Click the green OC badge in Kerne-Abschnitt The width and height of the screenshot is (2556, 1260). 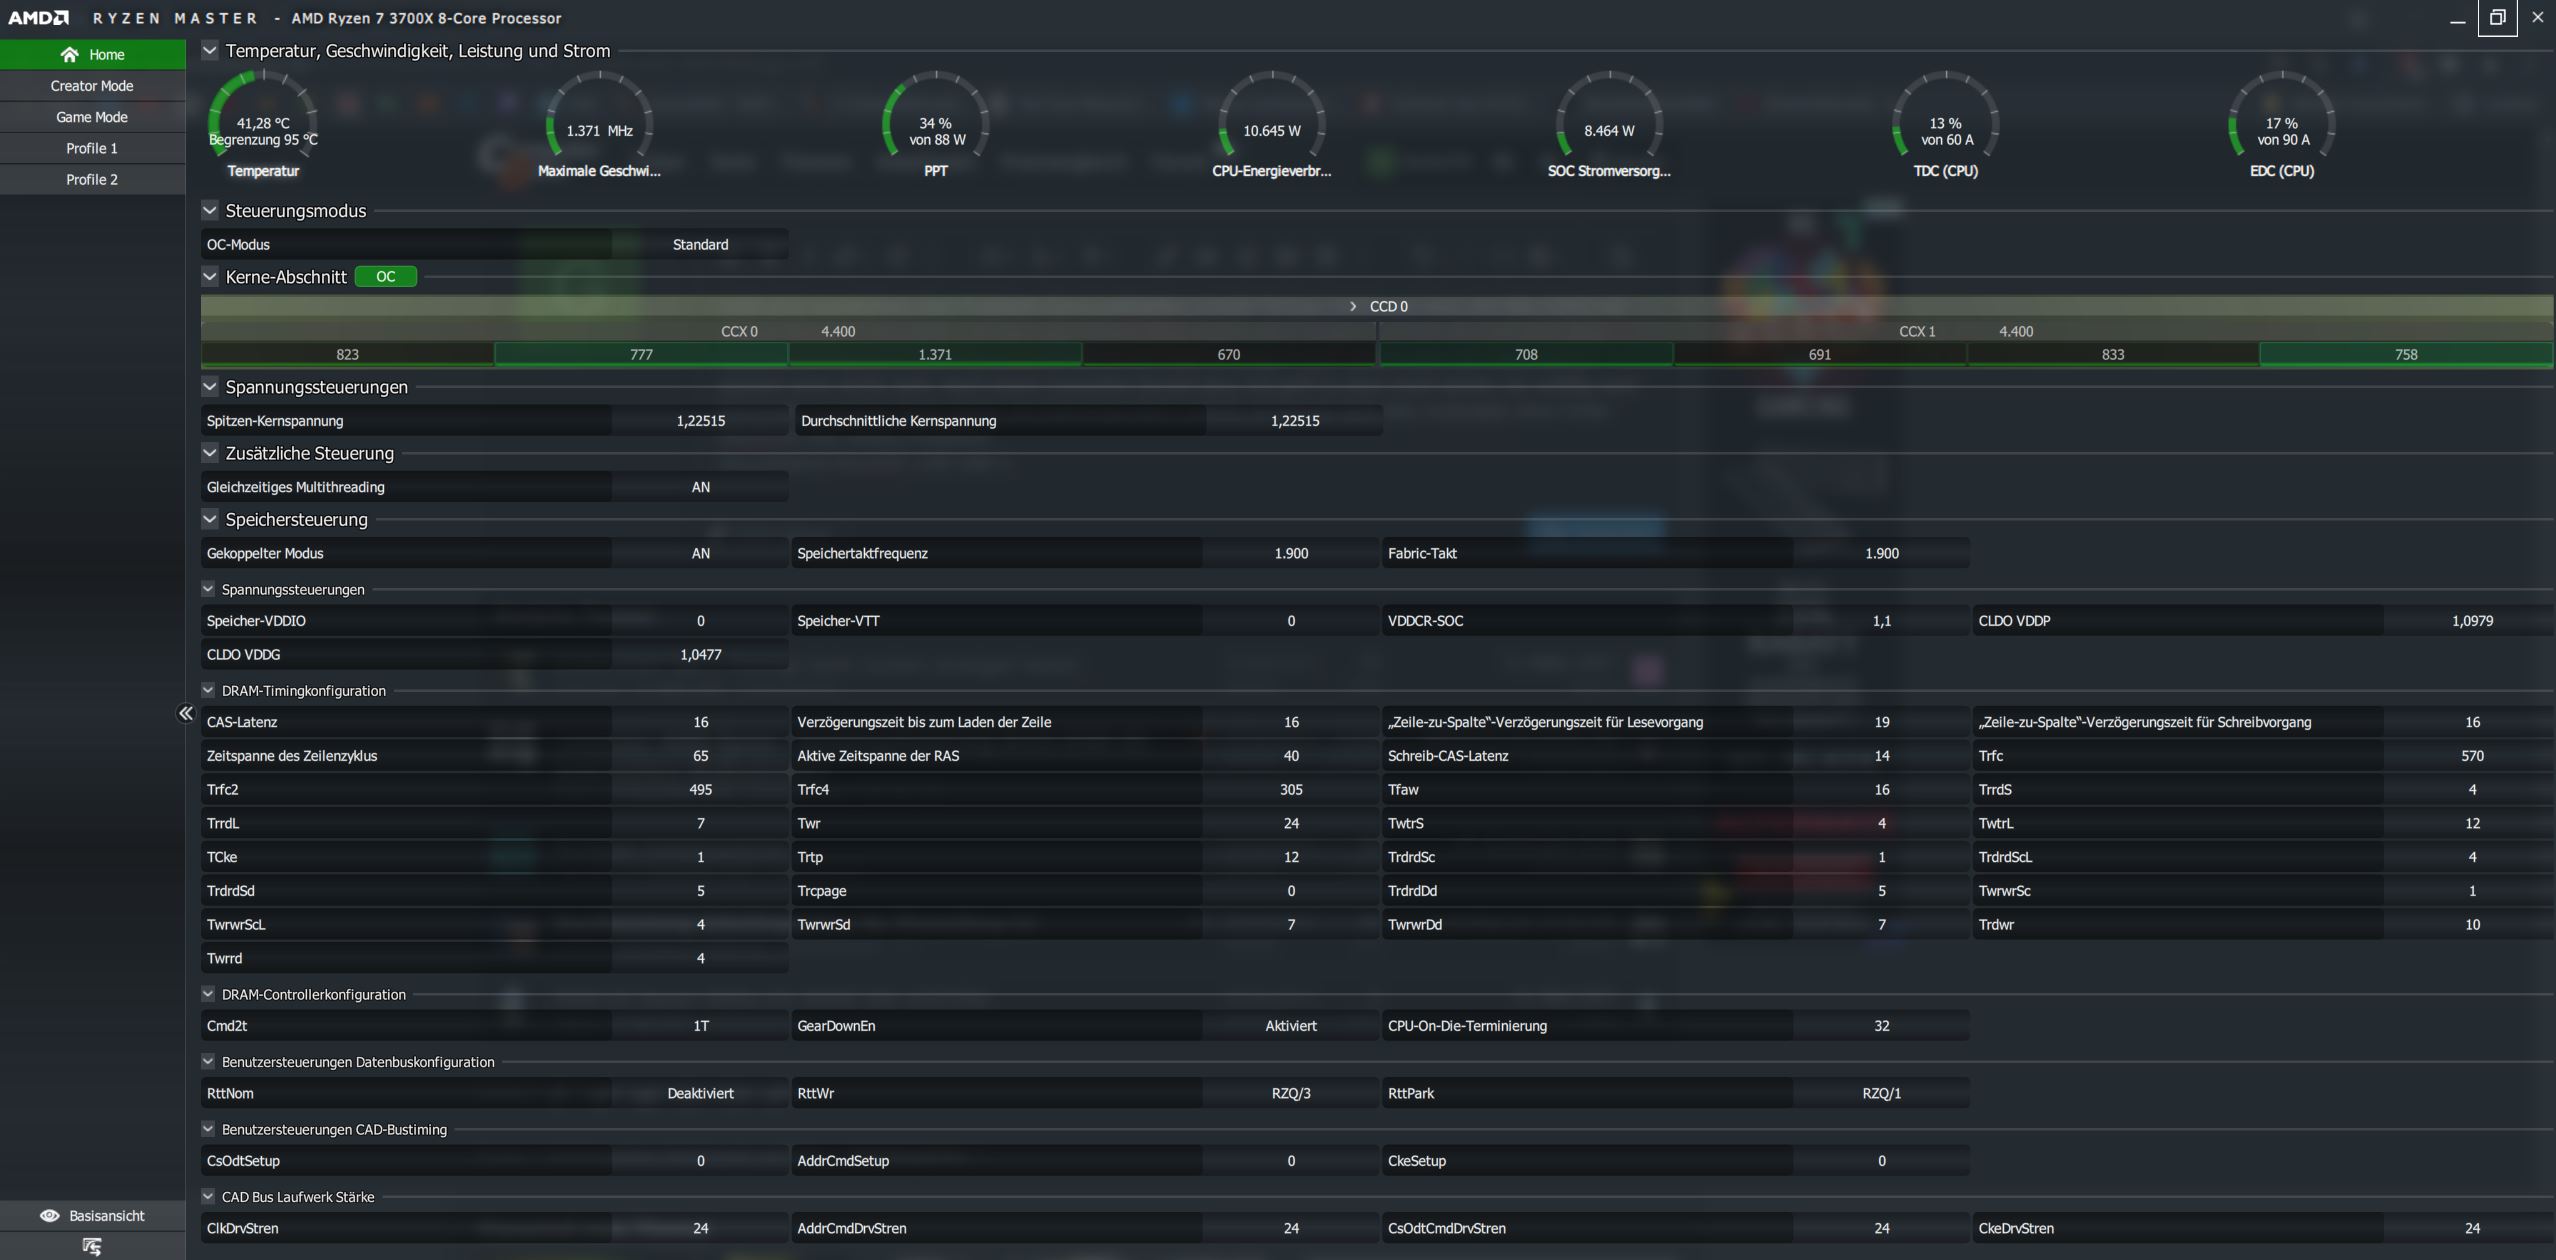click(385, 277)
